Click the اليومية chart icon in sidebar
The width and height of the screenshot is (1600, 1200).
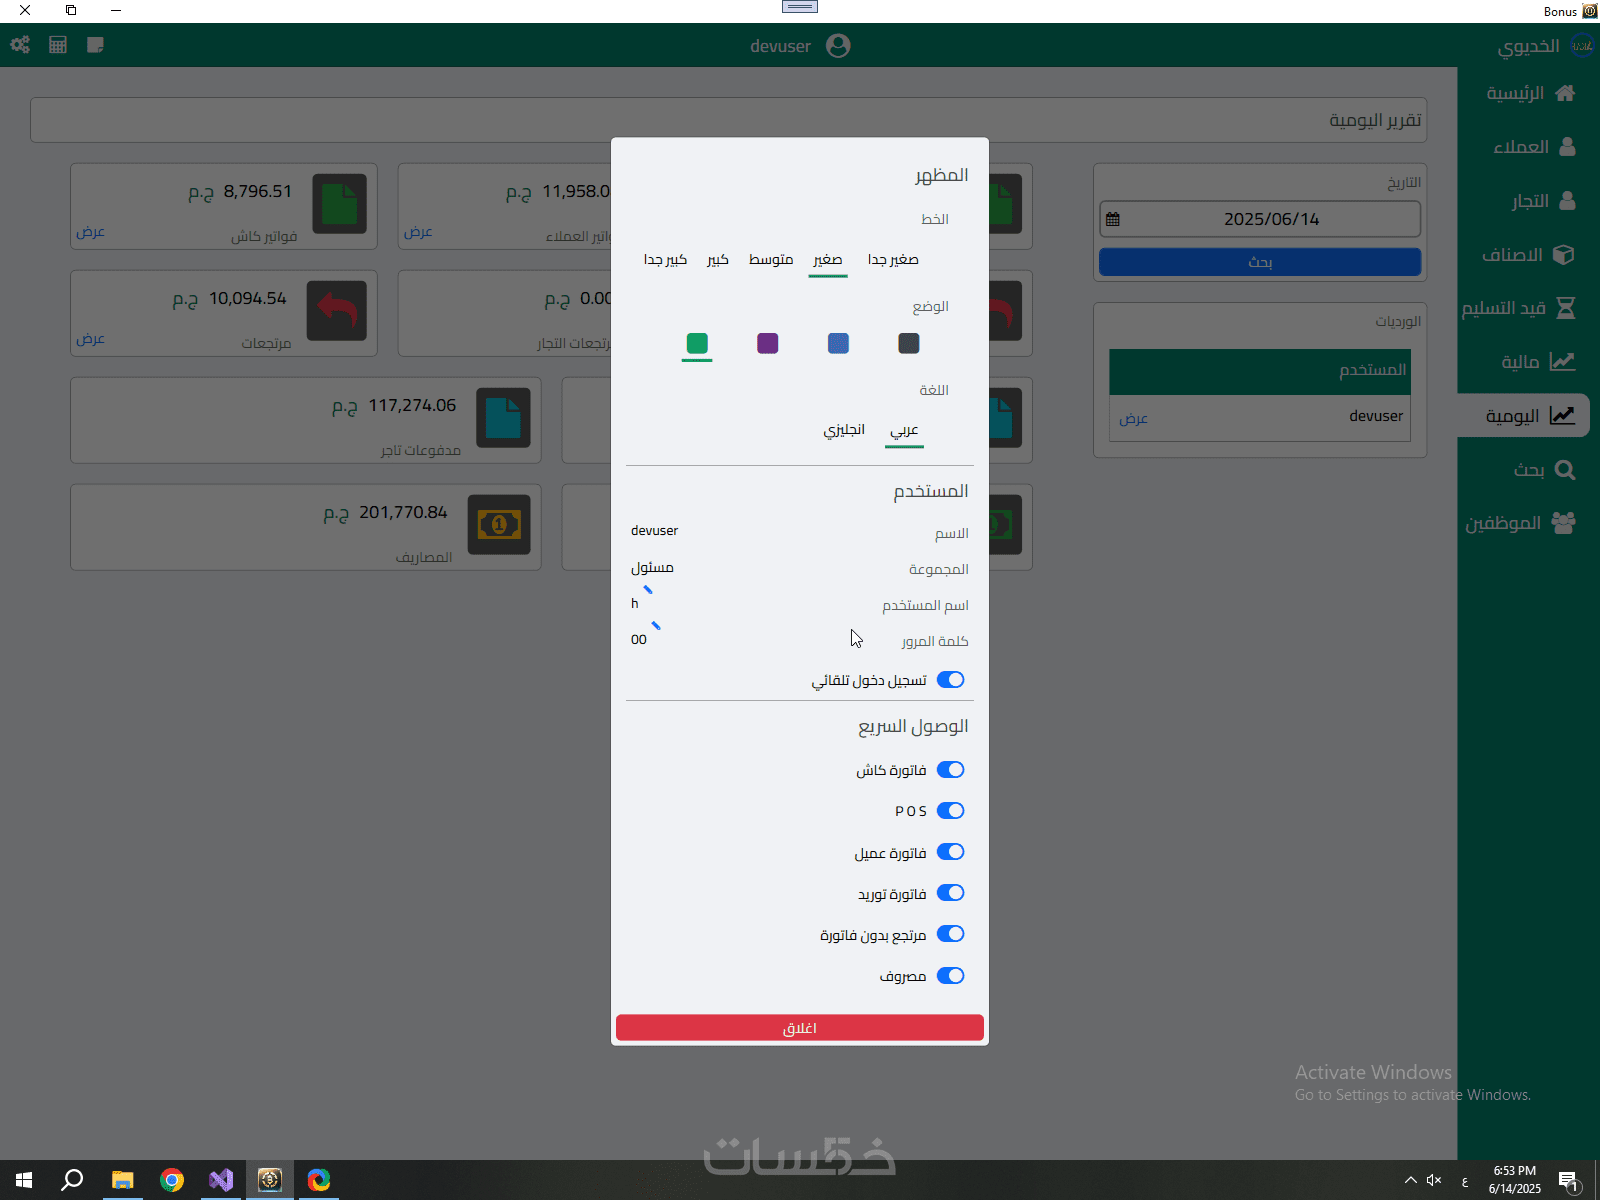1562,415
